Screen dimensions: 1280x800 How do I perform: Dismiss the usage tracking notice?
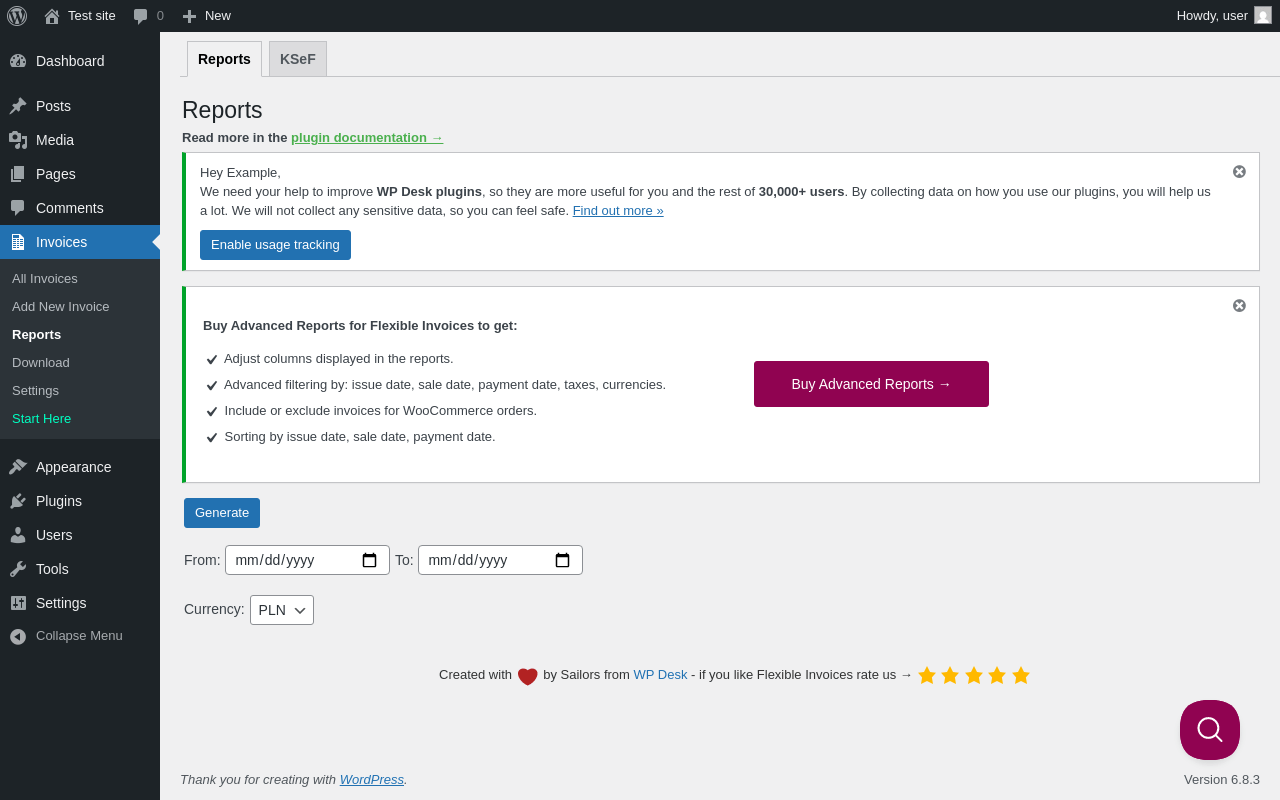[x=1239, y=172]
